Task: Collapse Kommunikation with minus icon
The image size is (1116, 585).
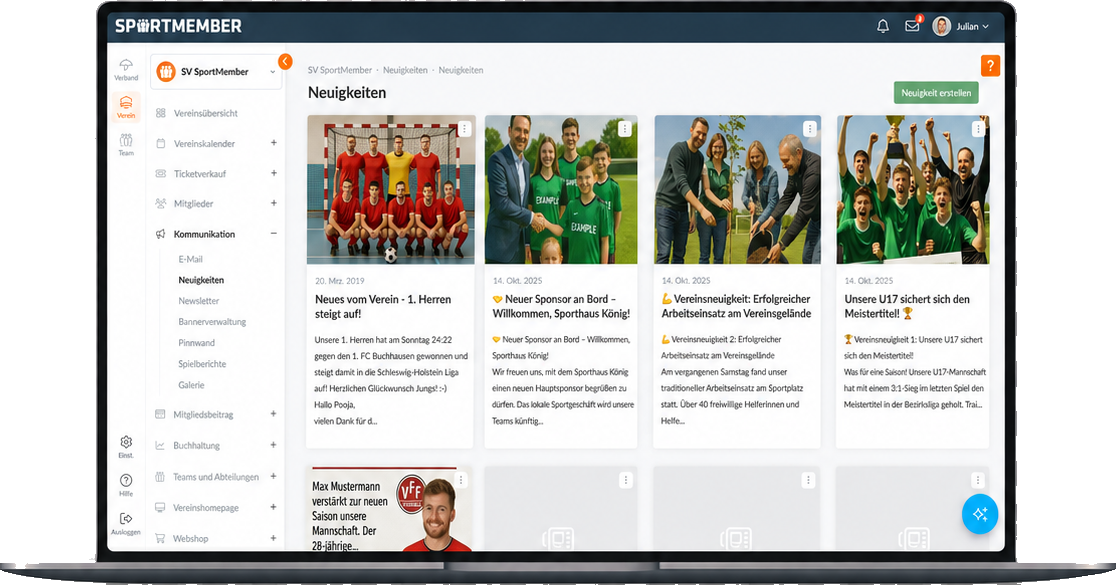Action: [273, 233]
